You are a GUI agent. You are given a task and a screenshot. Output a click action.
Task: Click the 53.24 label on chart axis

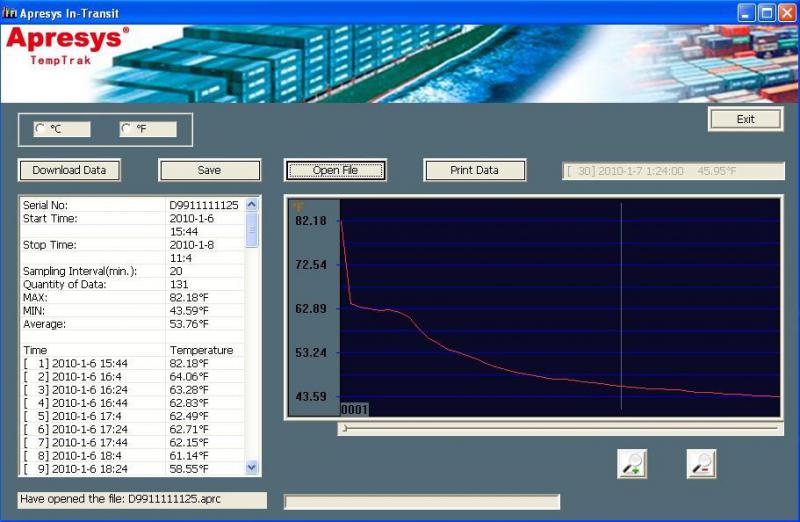coord(311,353)
